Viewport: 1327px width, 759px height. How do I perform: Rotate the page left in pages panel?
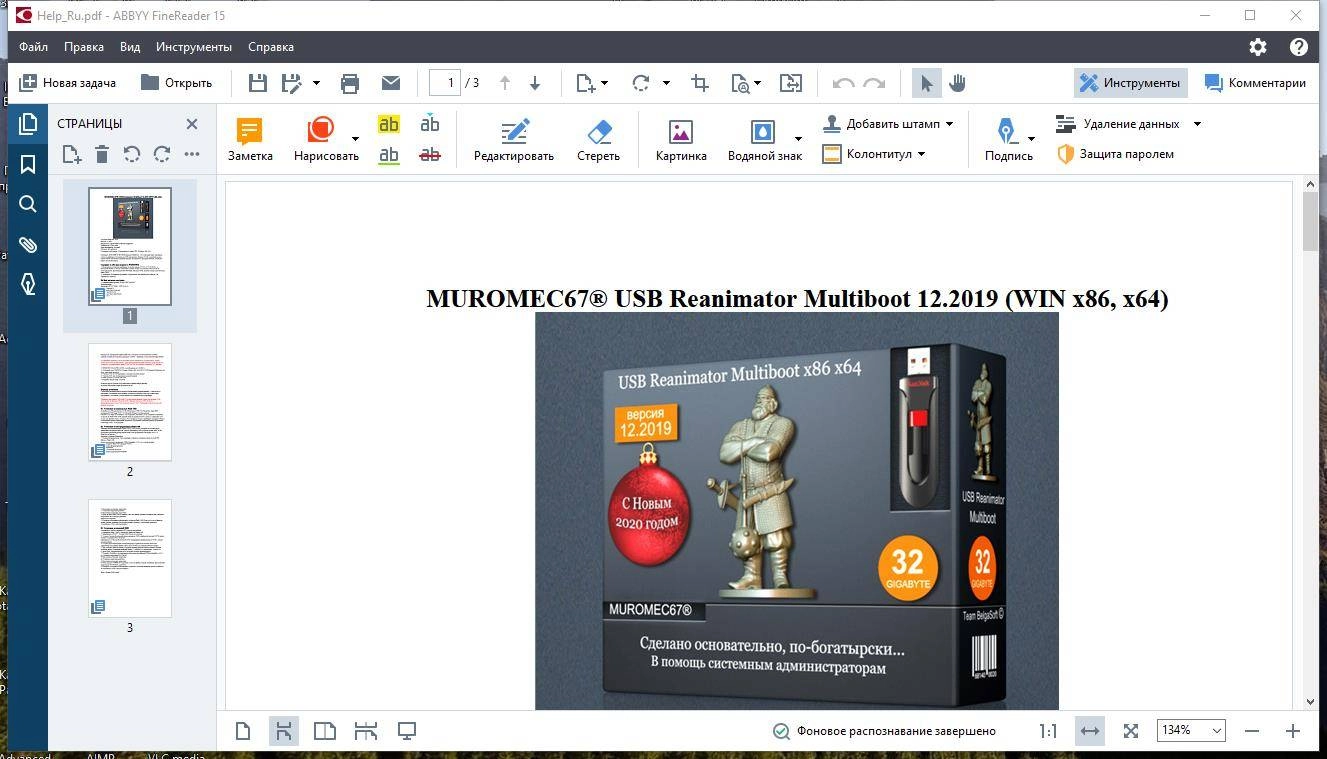click(132, 154)
